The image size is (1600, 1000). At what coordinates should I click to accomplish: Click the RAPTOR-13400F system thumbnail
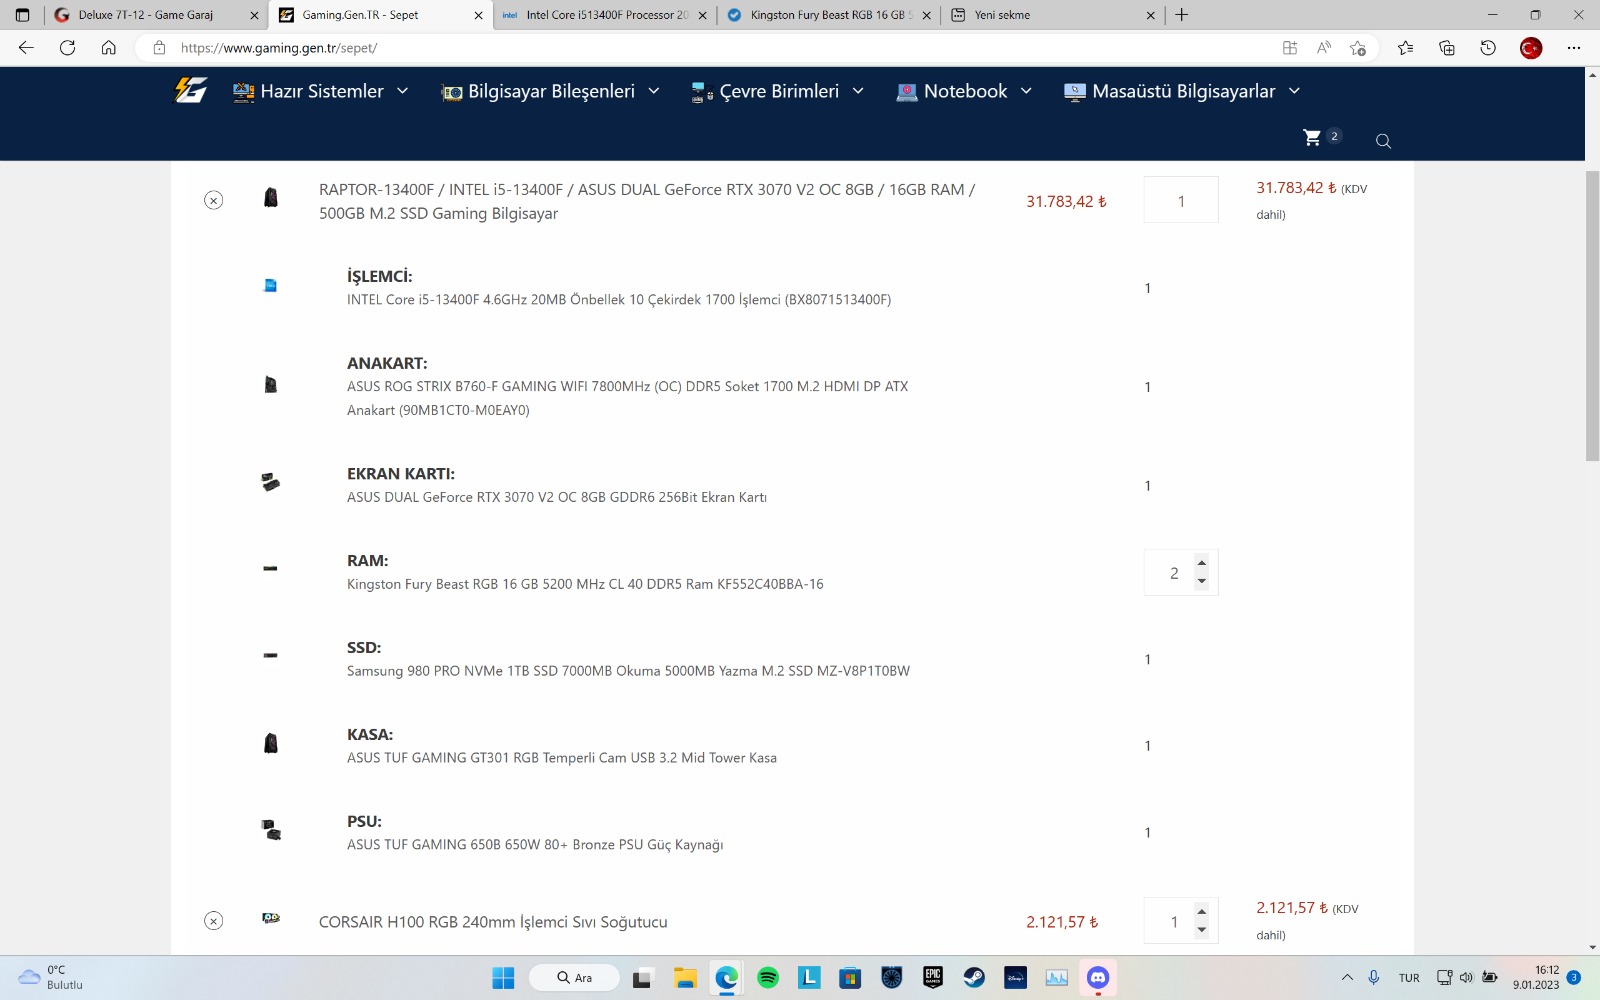pyautogui.click(x=270, y=198)
